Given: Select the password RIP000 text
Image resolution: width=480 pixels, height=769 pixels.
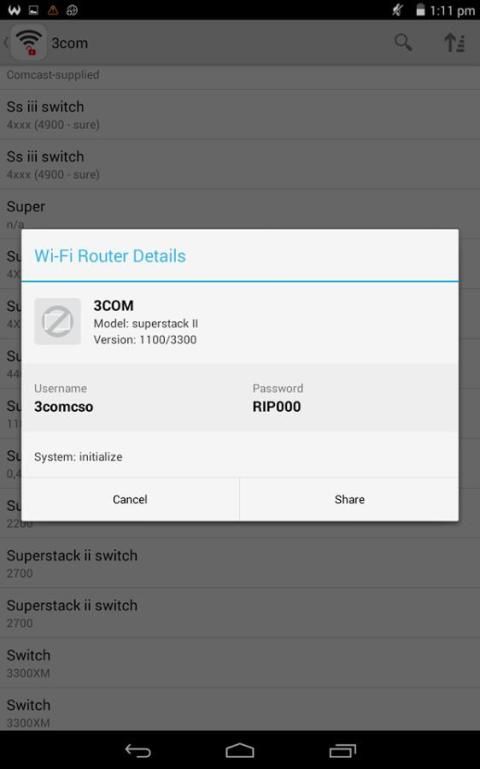Looking at the screenshot, I should [x=277, y=407].
